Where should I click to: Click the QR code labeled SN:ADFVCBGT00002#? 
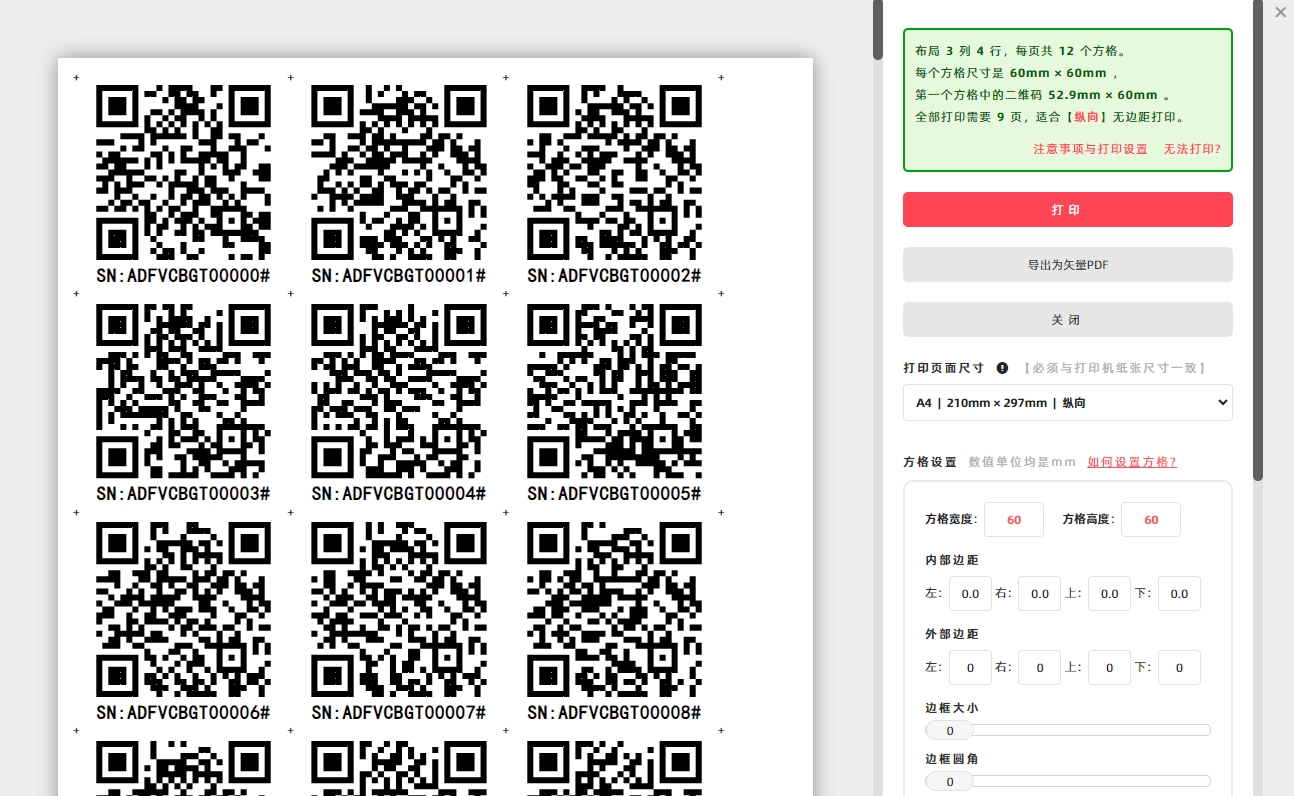click(614, 172)
